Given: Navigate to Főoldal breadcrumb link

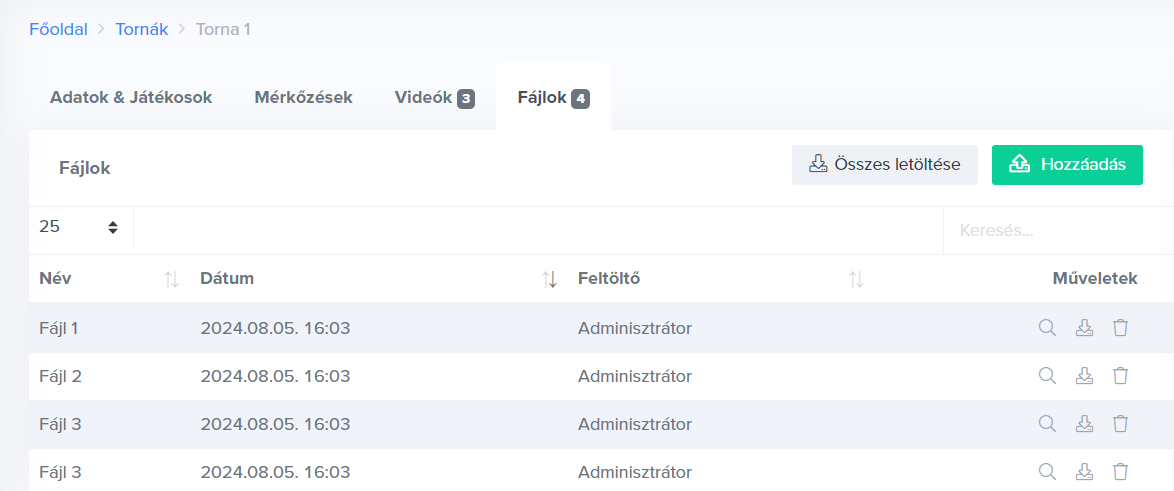Looking at the screenshot, I should coord(59,29).
